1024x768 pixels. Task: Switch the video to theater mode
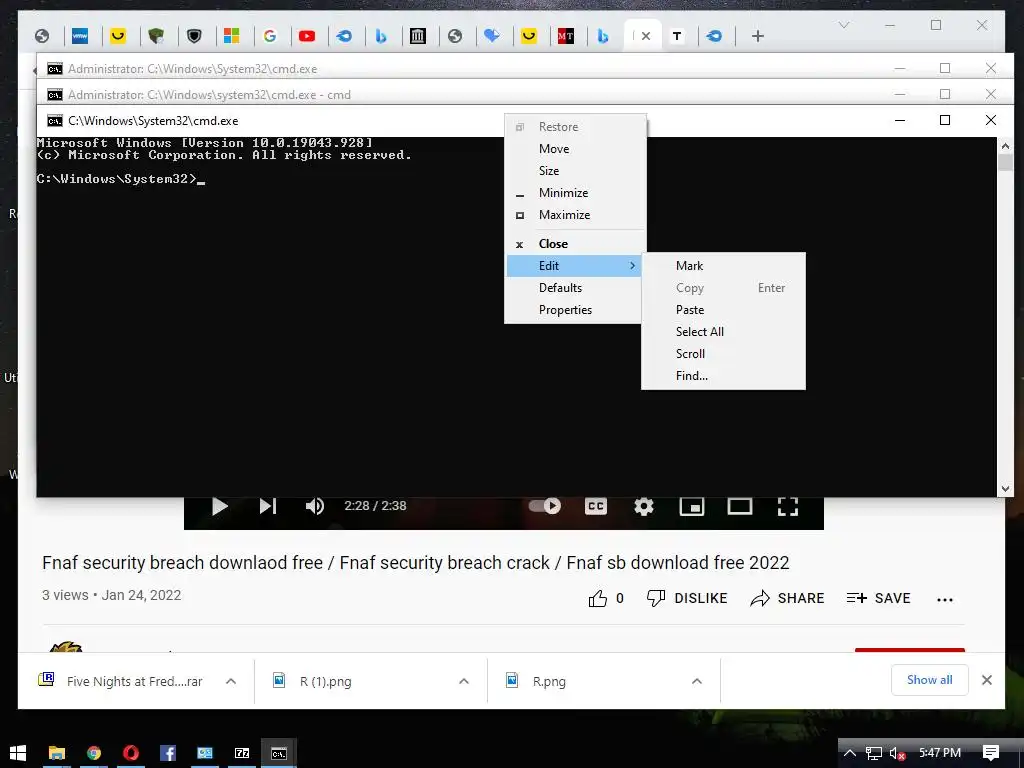740,506
